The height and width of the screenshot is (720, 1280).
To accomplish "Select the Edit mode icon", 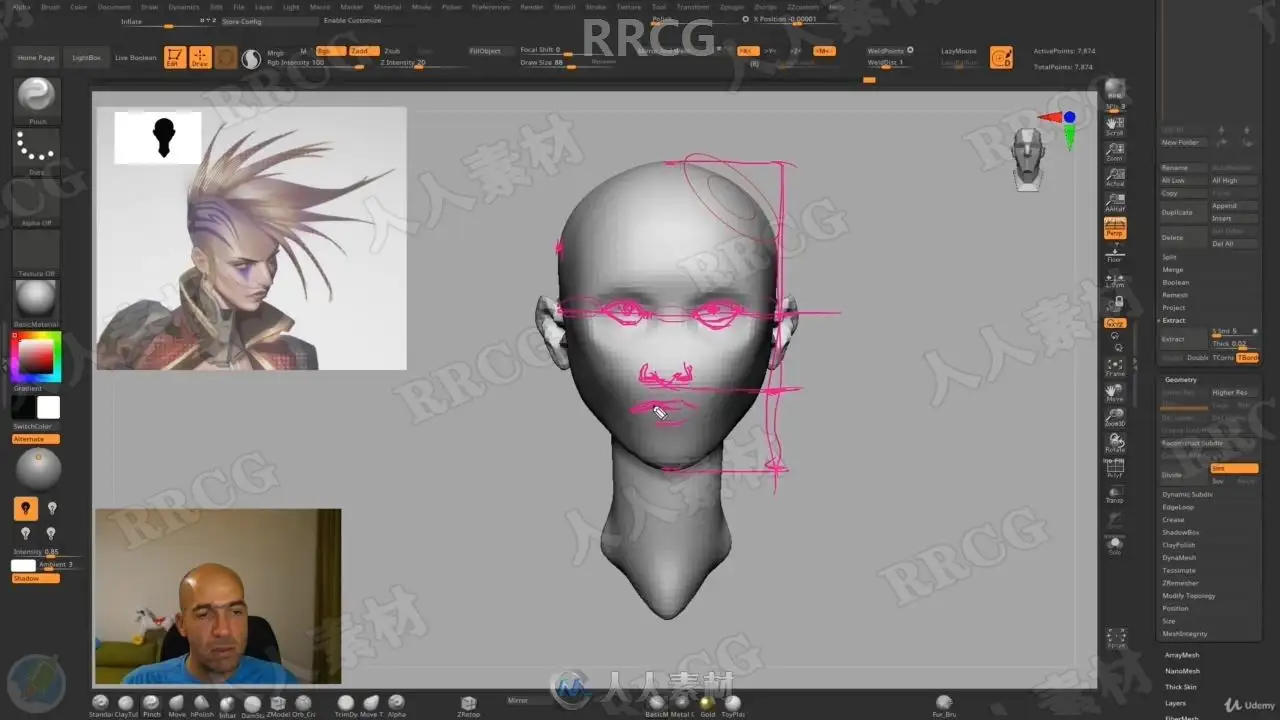I will point(174,58).
